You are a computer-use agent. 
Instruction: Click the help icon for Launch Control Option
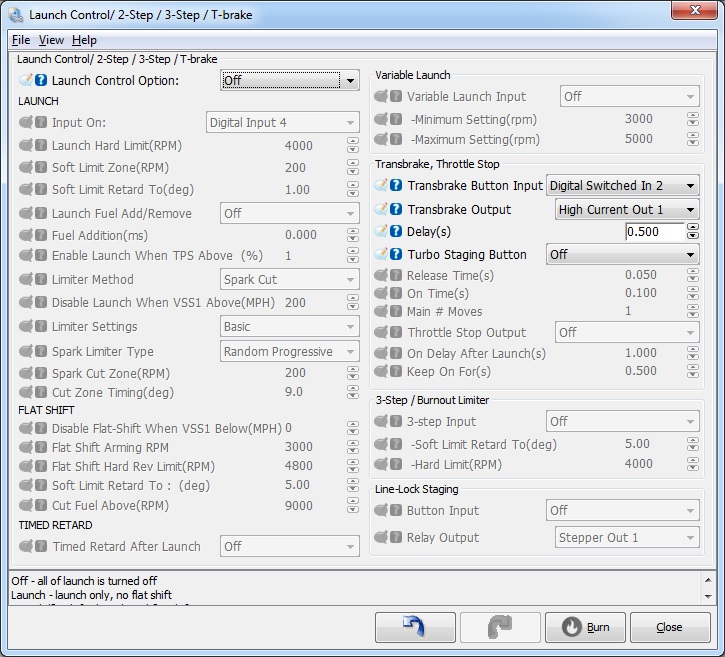tap(41, 81)
